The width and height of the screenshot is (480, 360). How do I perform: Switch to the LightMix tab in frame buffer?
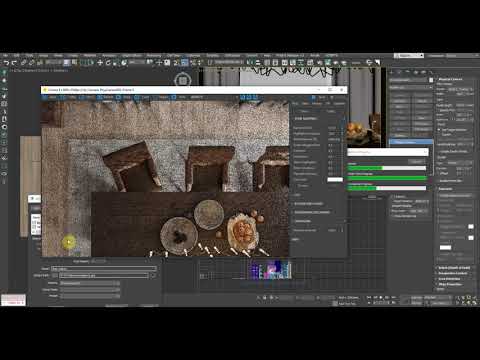point(339,104)
